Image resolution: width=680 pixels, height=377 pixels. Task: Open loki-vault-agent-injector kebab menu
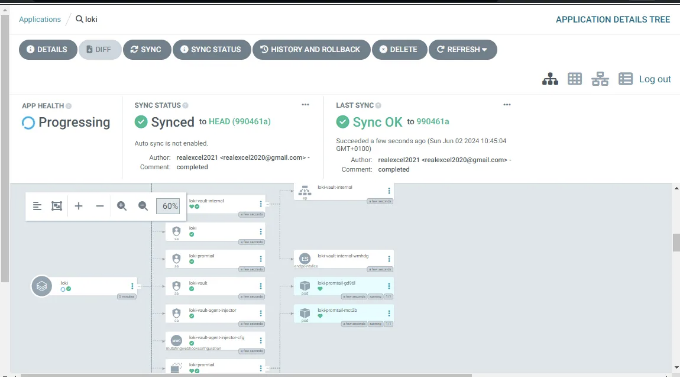tap(261, 313)
